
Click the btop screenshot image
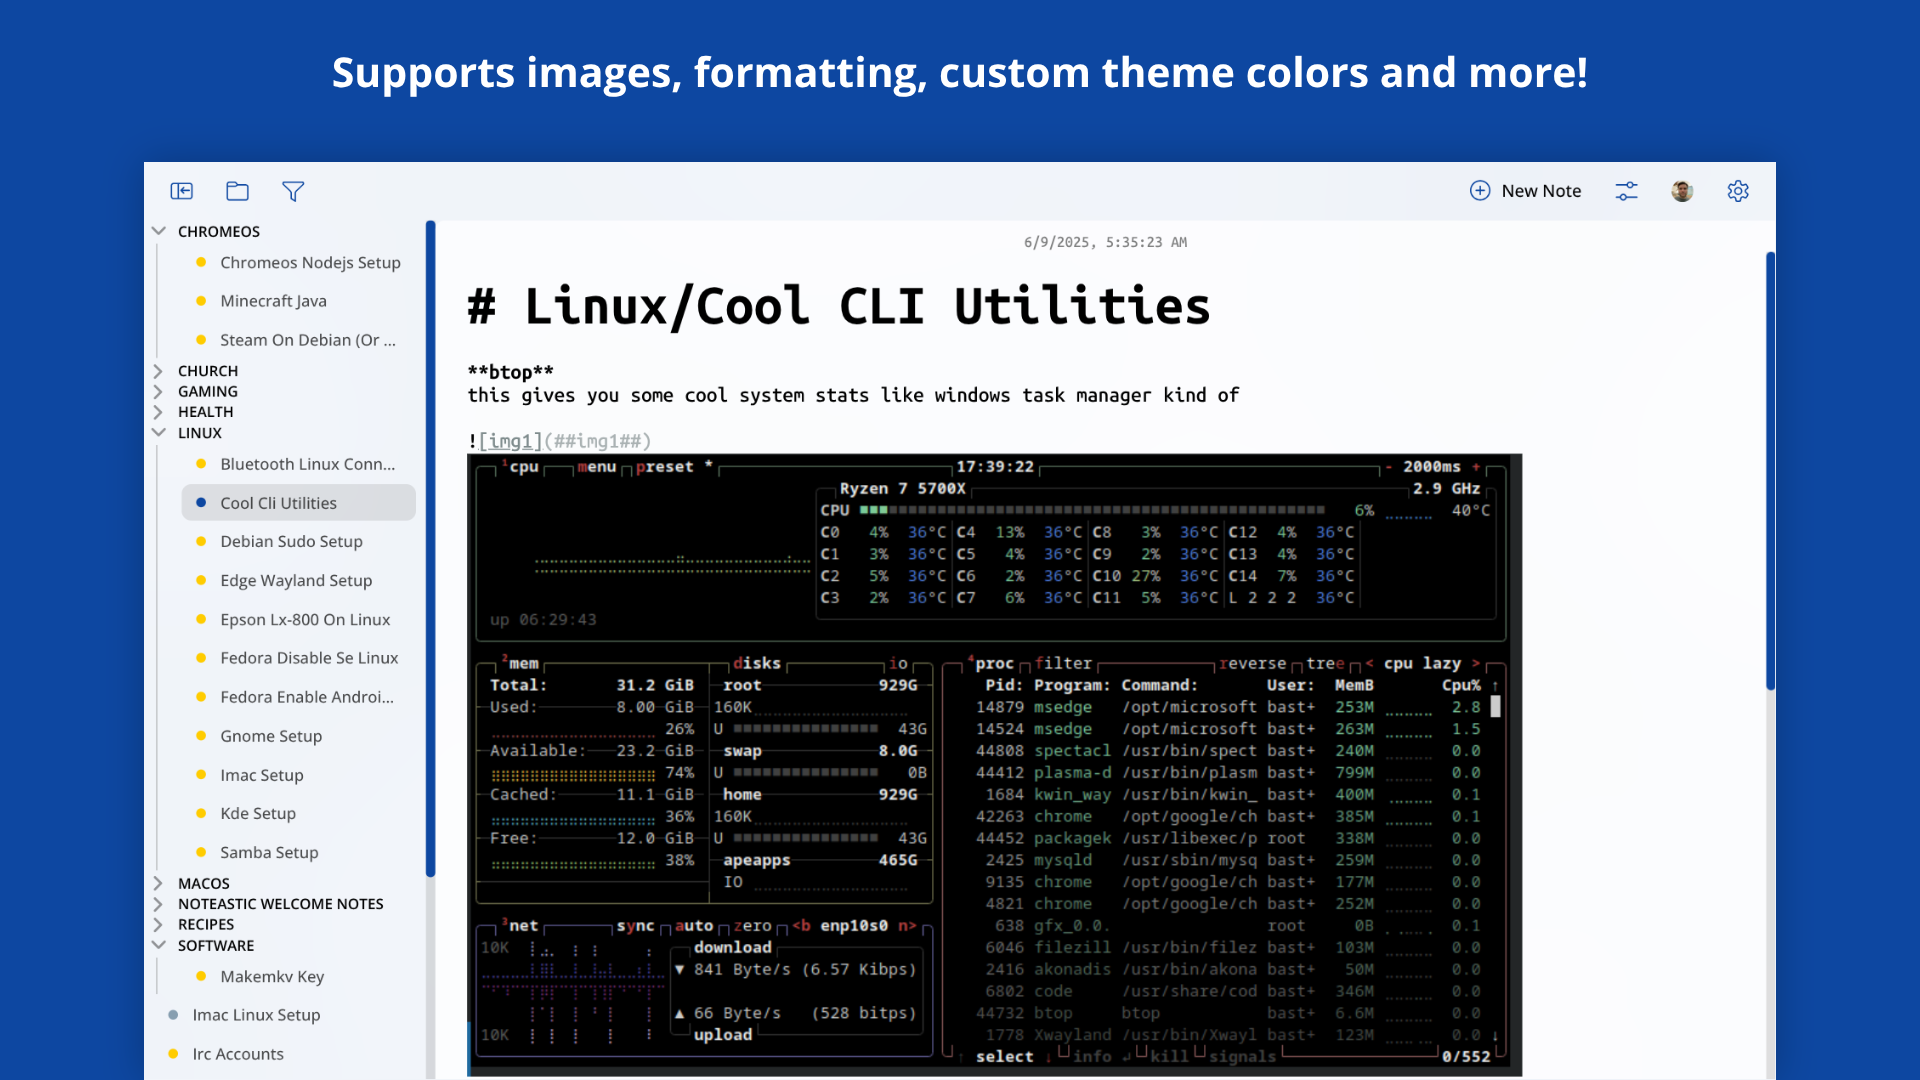(x=994, y=765)
